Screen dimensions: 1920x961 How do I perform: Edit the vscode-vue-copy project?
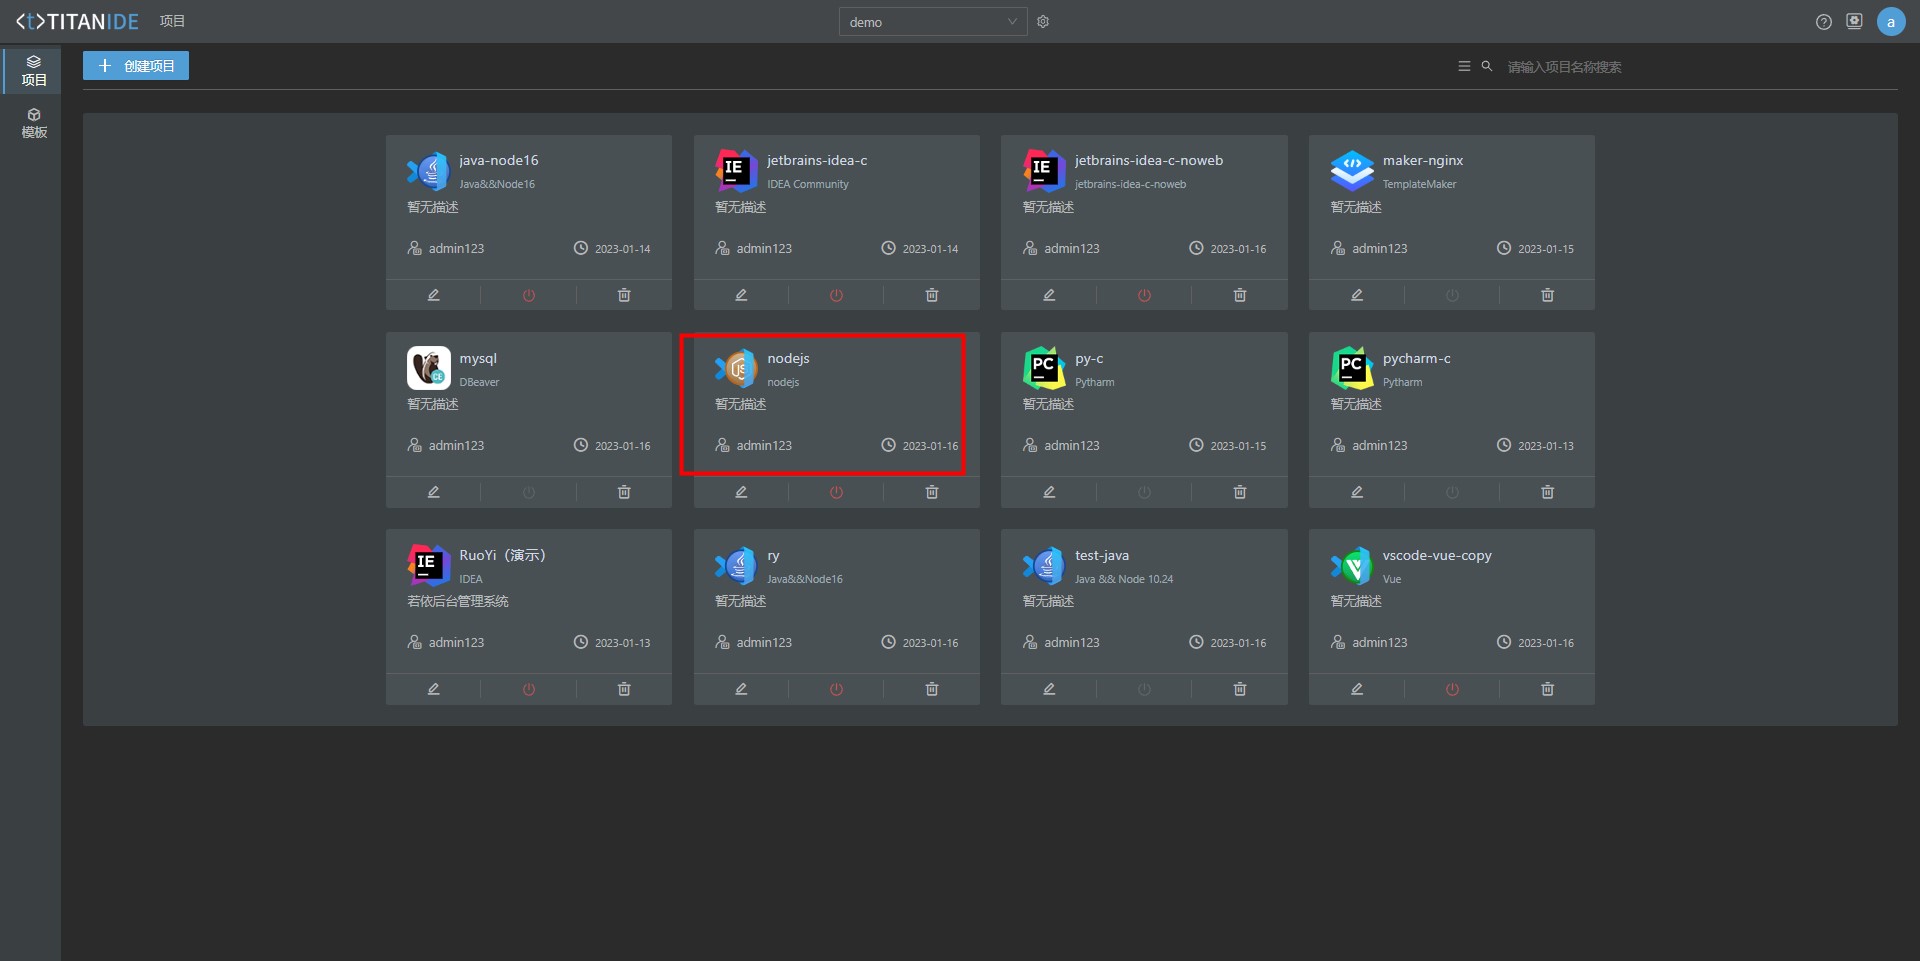tap(1357, 689)
